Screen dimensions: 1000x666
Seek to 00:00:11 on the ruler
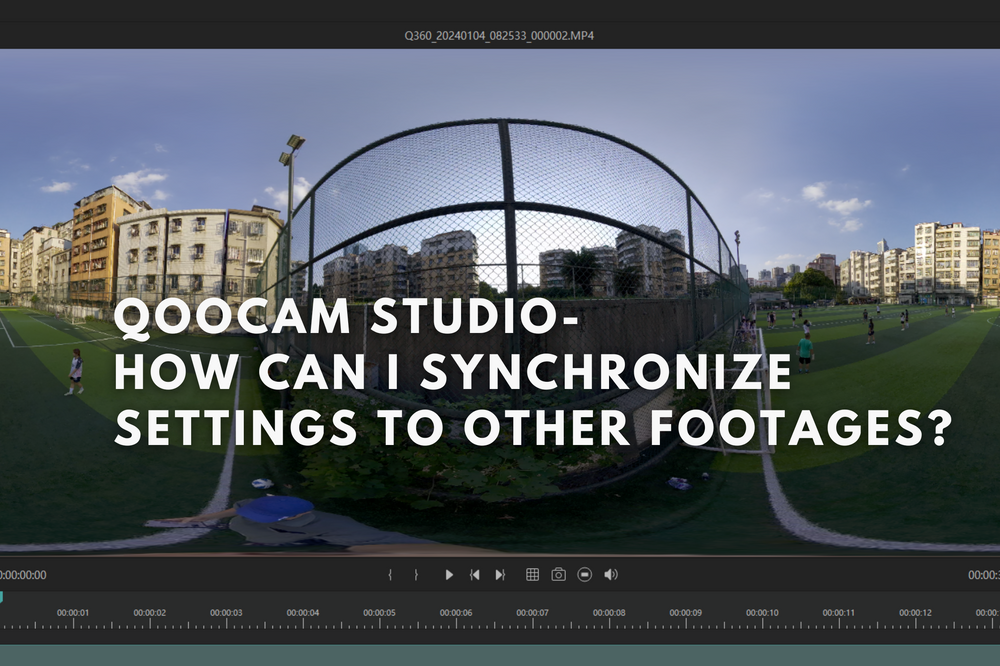[x=839, y=612]
